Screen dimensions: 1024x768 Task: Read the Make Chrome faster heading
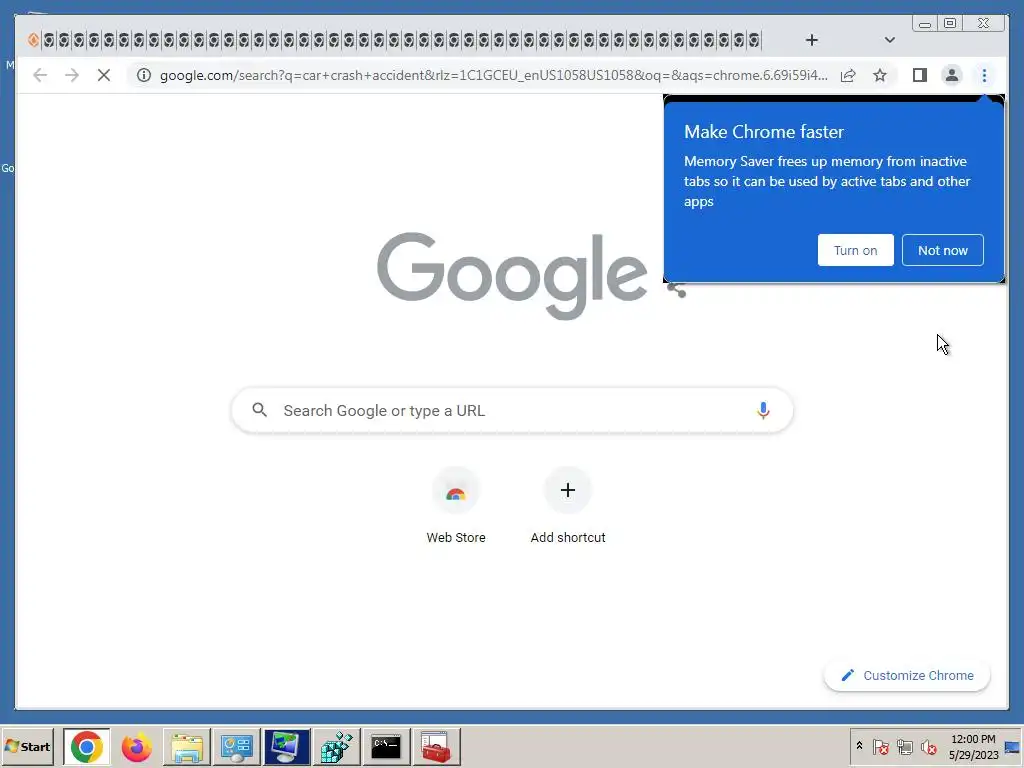[x=763, y=132]
